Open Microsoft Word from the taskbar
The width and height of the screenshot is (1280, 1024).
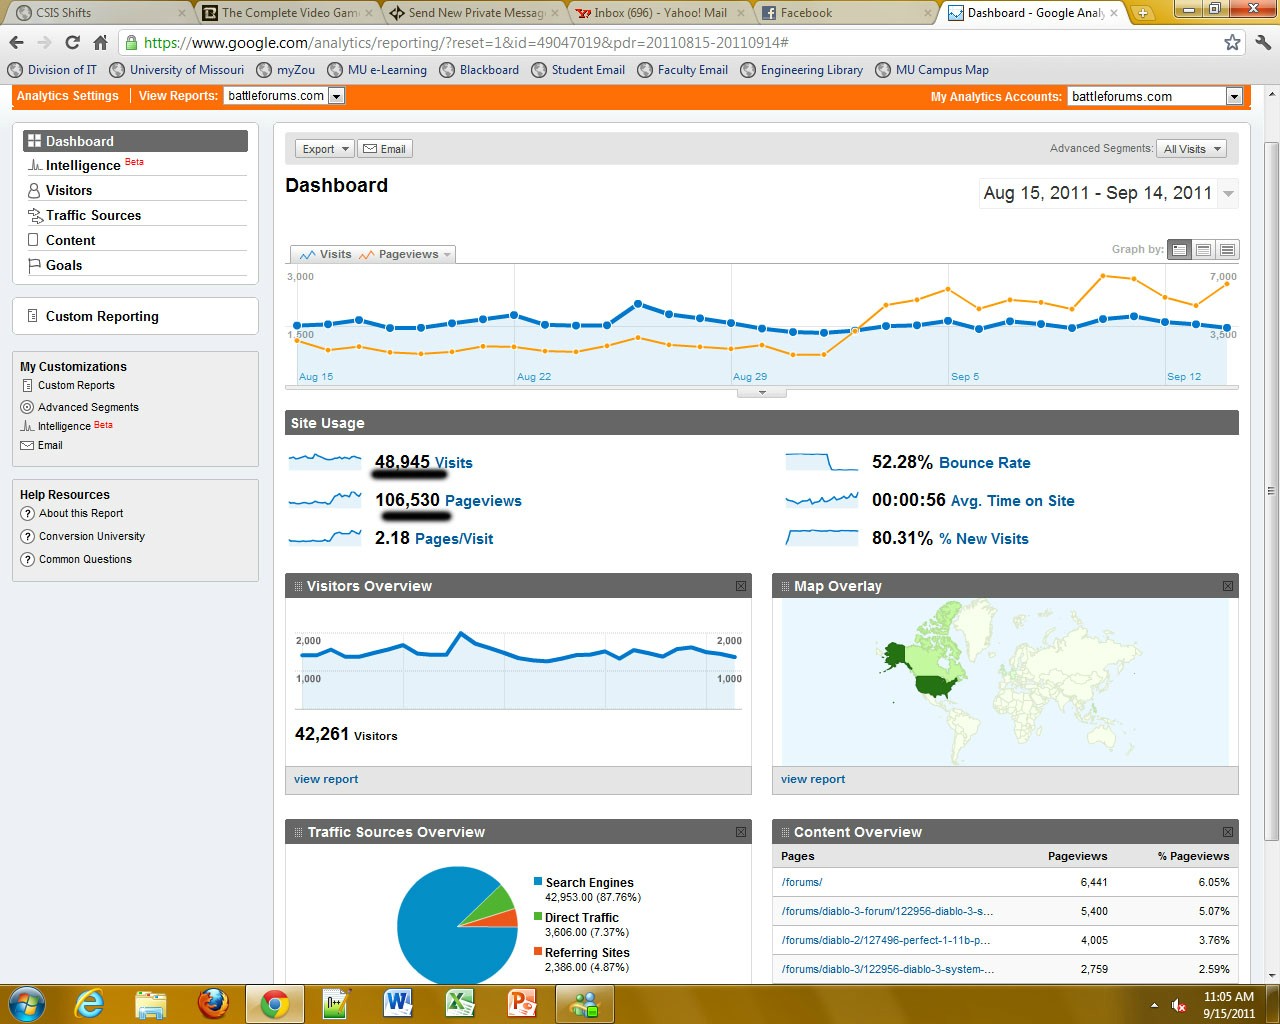pos(398,1004)
